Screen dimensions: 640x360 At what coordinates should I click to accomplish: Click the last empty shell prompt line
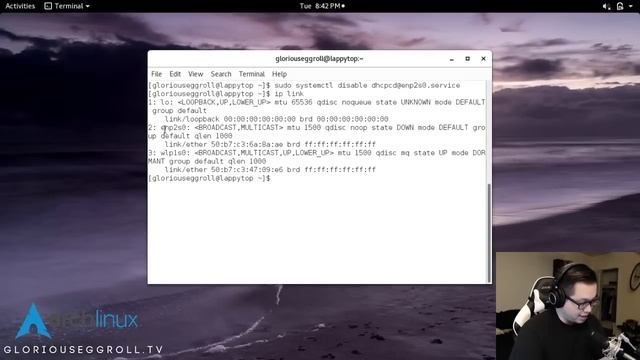(x=209, y=178)
